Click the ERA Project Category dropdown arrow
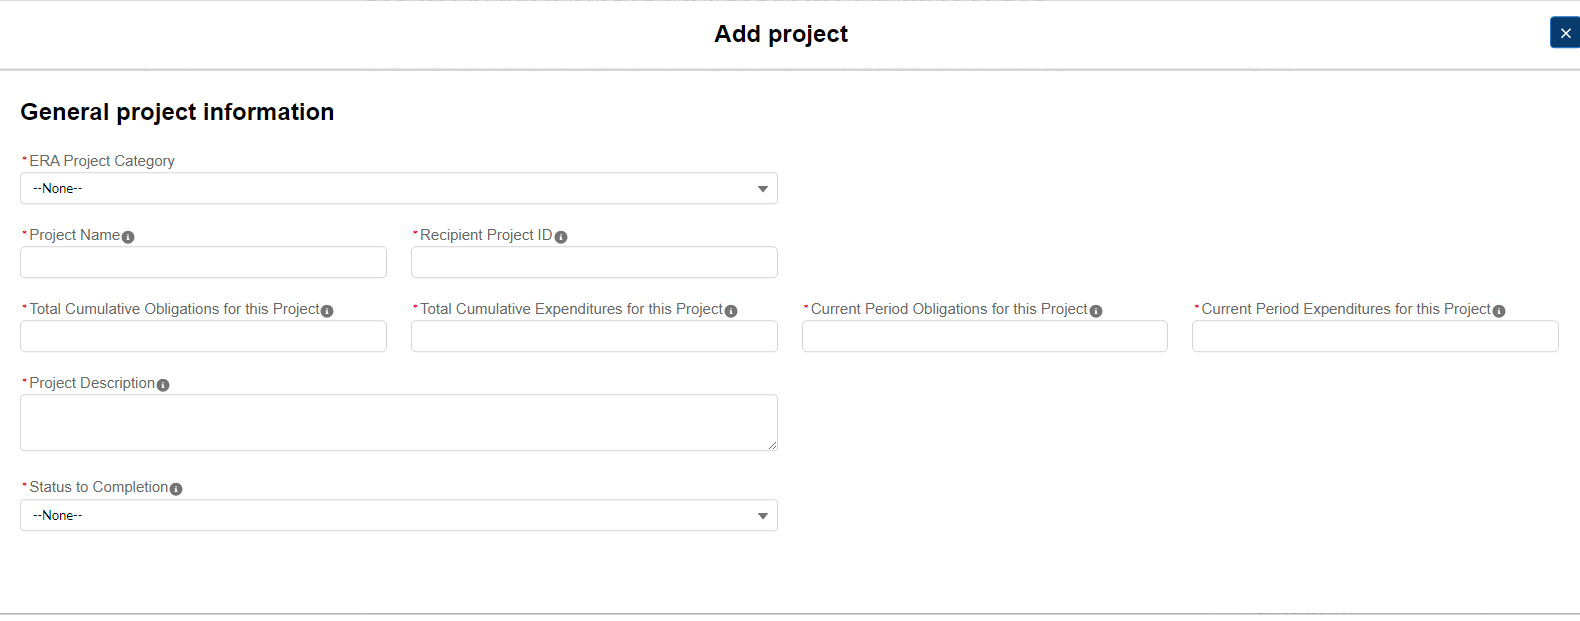Viewport: 1580px width, 621px height. (x=763, y=189)
